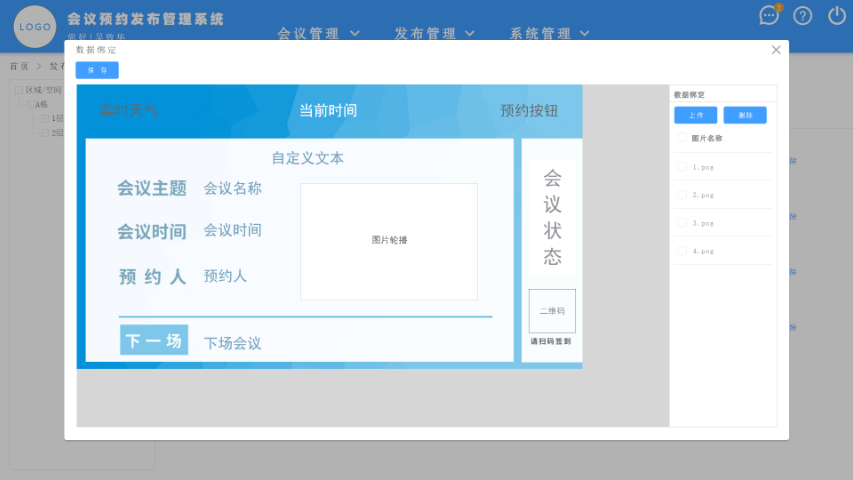Viewport: 853px width, 480px height.
Task: Expand the 系统管理 dropdown menu
Action: 550,33
